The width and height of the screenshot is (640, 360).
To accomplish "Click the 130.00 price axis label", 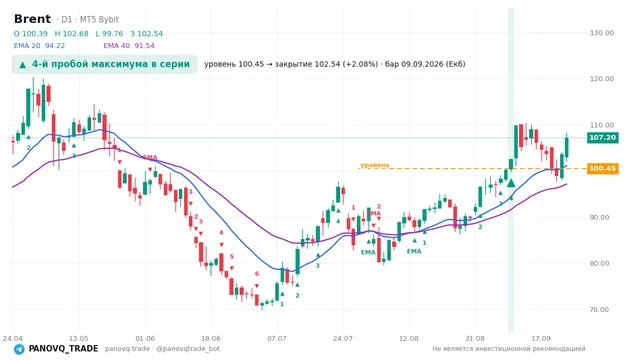I will 602,33.
